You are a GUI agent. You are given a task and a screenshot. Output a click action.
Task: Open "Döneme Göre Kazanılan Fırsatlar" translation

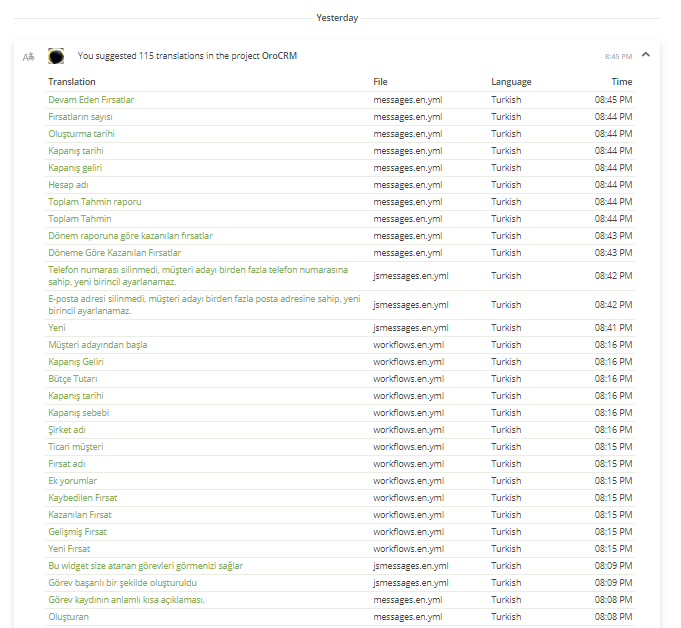(x=115, y=253)
